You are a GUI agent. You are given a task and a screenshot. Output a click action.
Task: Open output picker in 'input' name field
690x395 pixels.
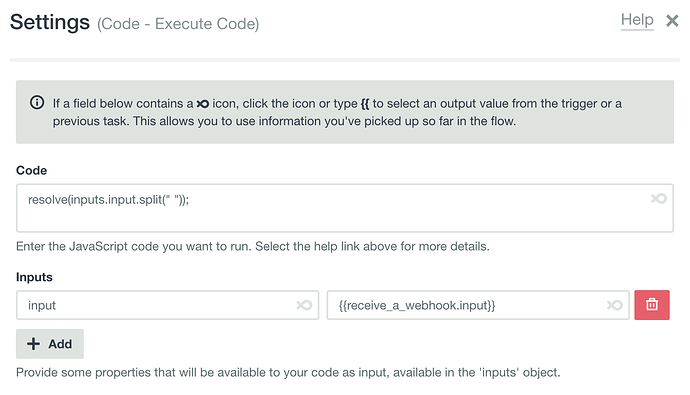(304, 305)
